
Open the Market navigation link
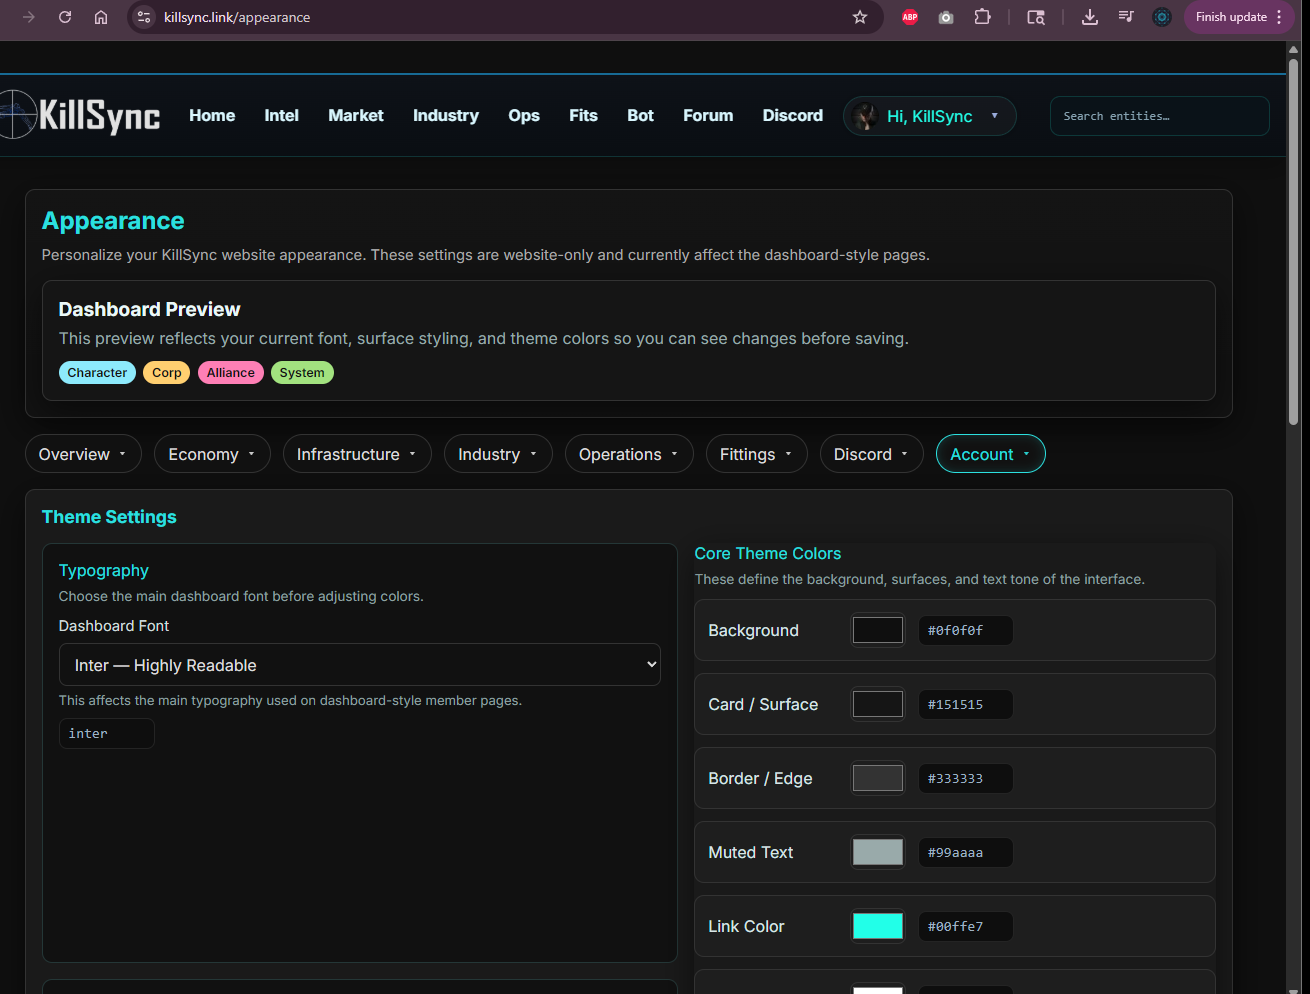point(356,116)
